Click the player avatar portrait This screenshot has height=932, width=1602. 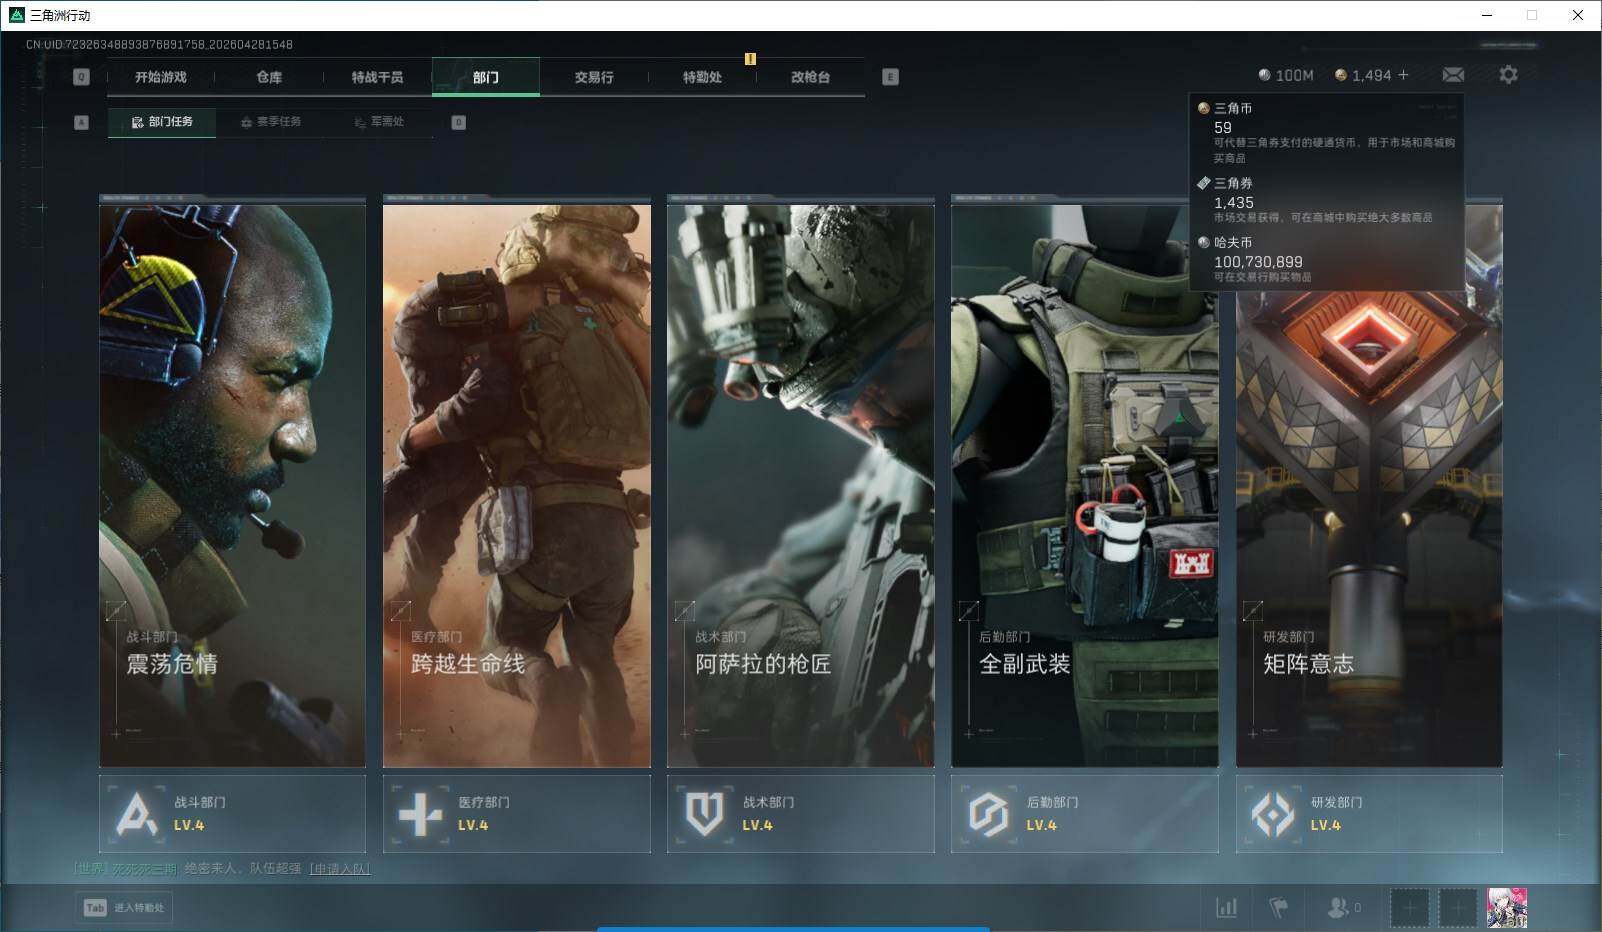coord(1506,908)
